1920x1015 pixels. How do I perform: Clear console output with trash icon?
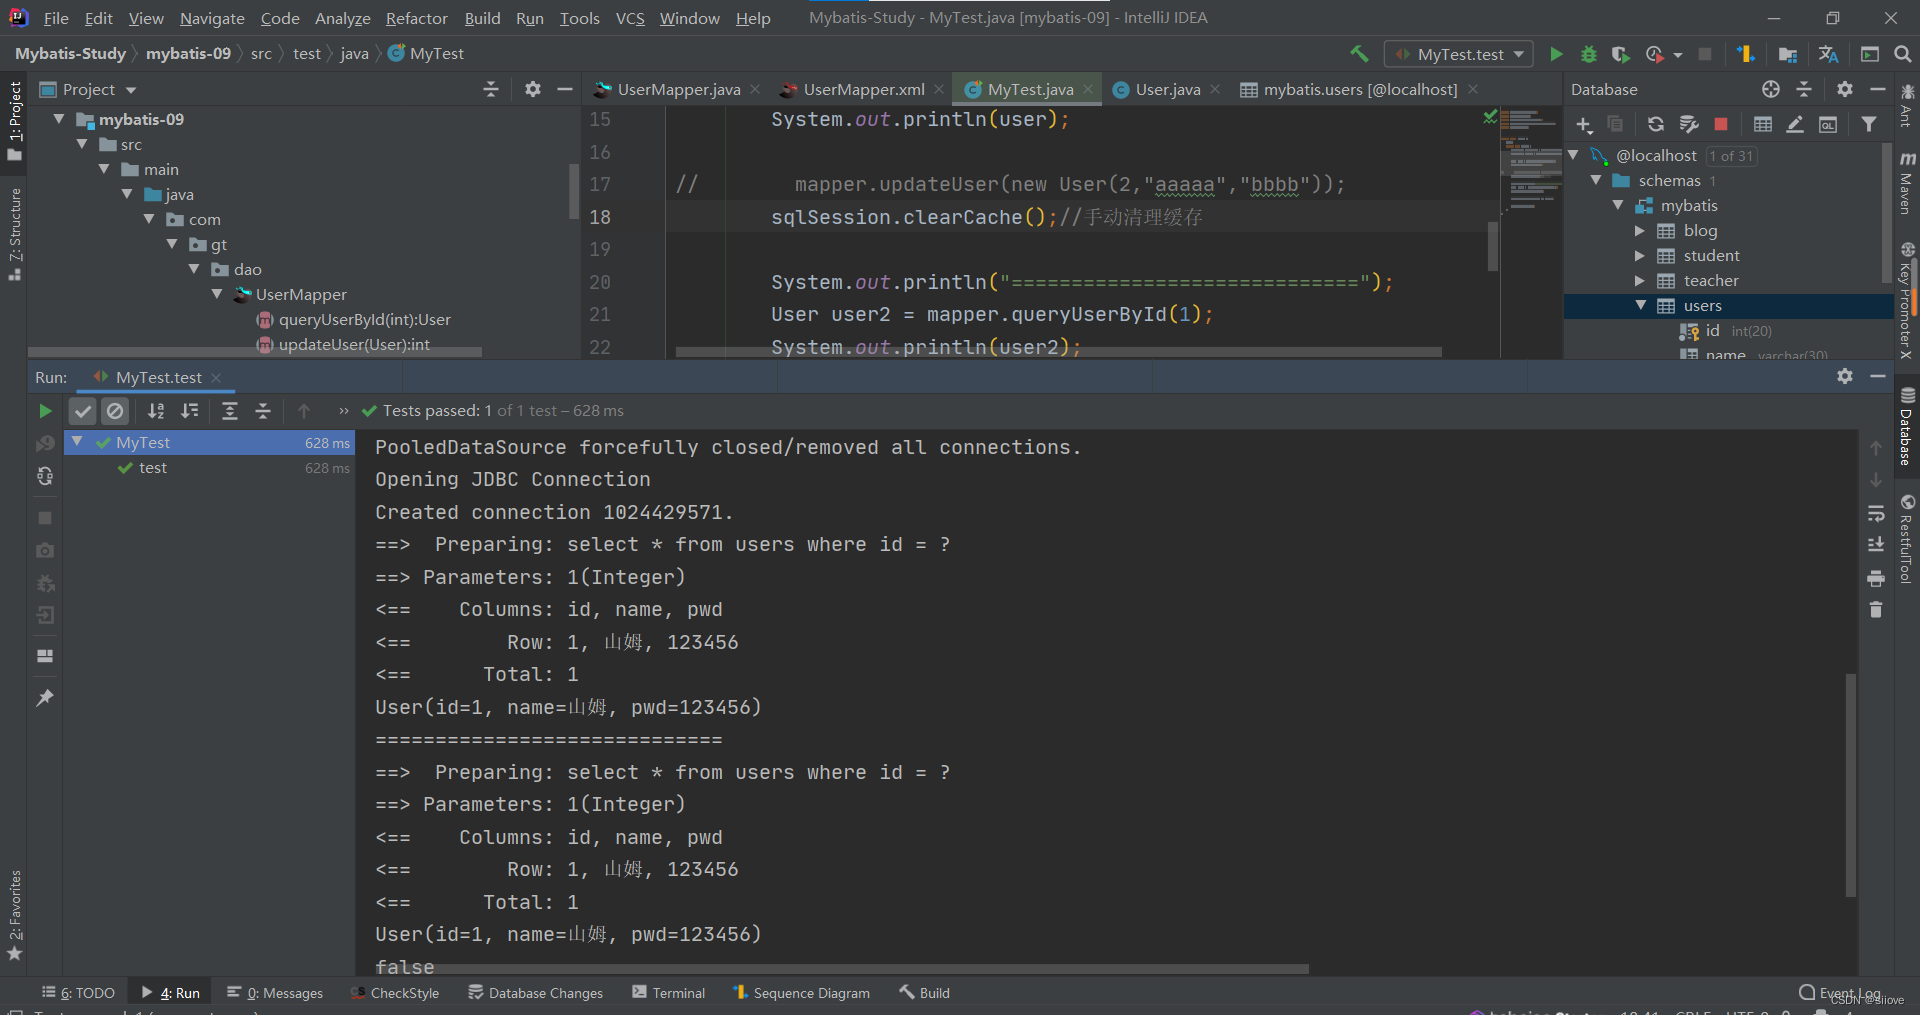point(1876,610)
